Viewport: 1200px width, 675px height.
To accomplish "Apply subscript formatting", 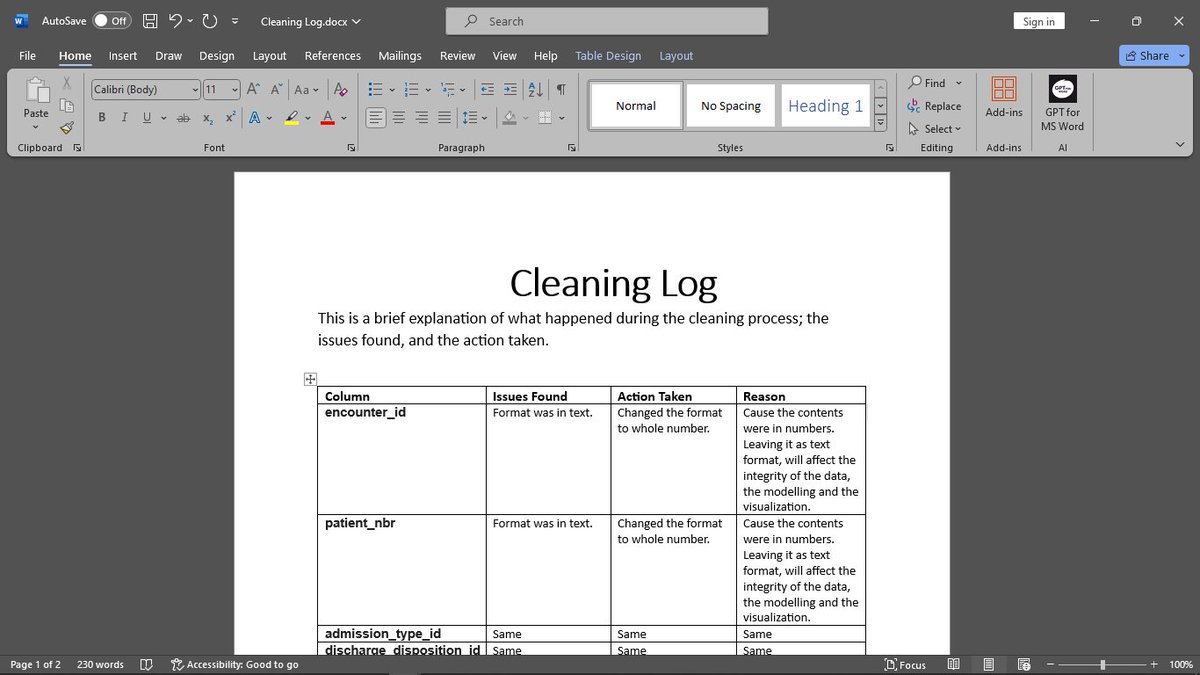I will coord(208,118).
